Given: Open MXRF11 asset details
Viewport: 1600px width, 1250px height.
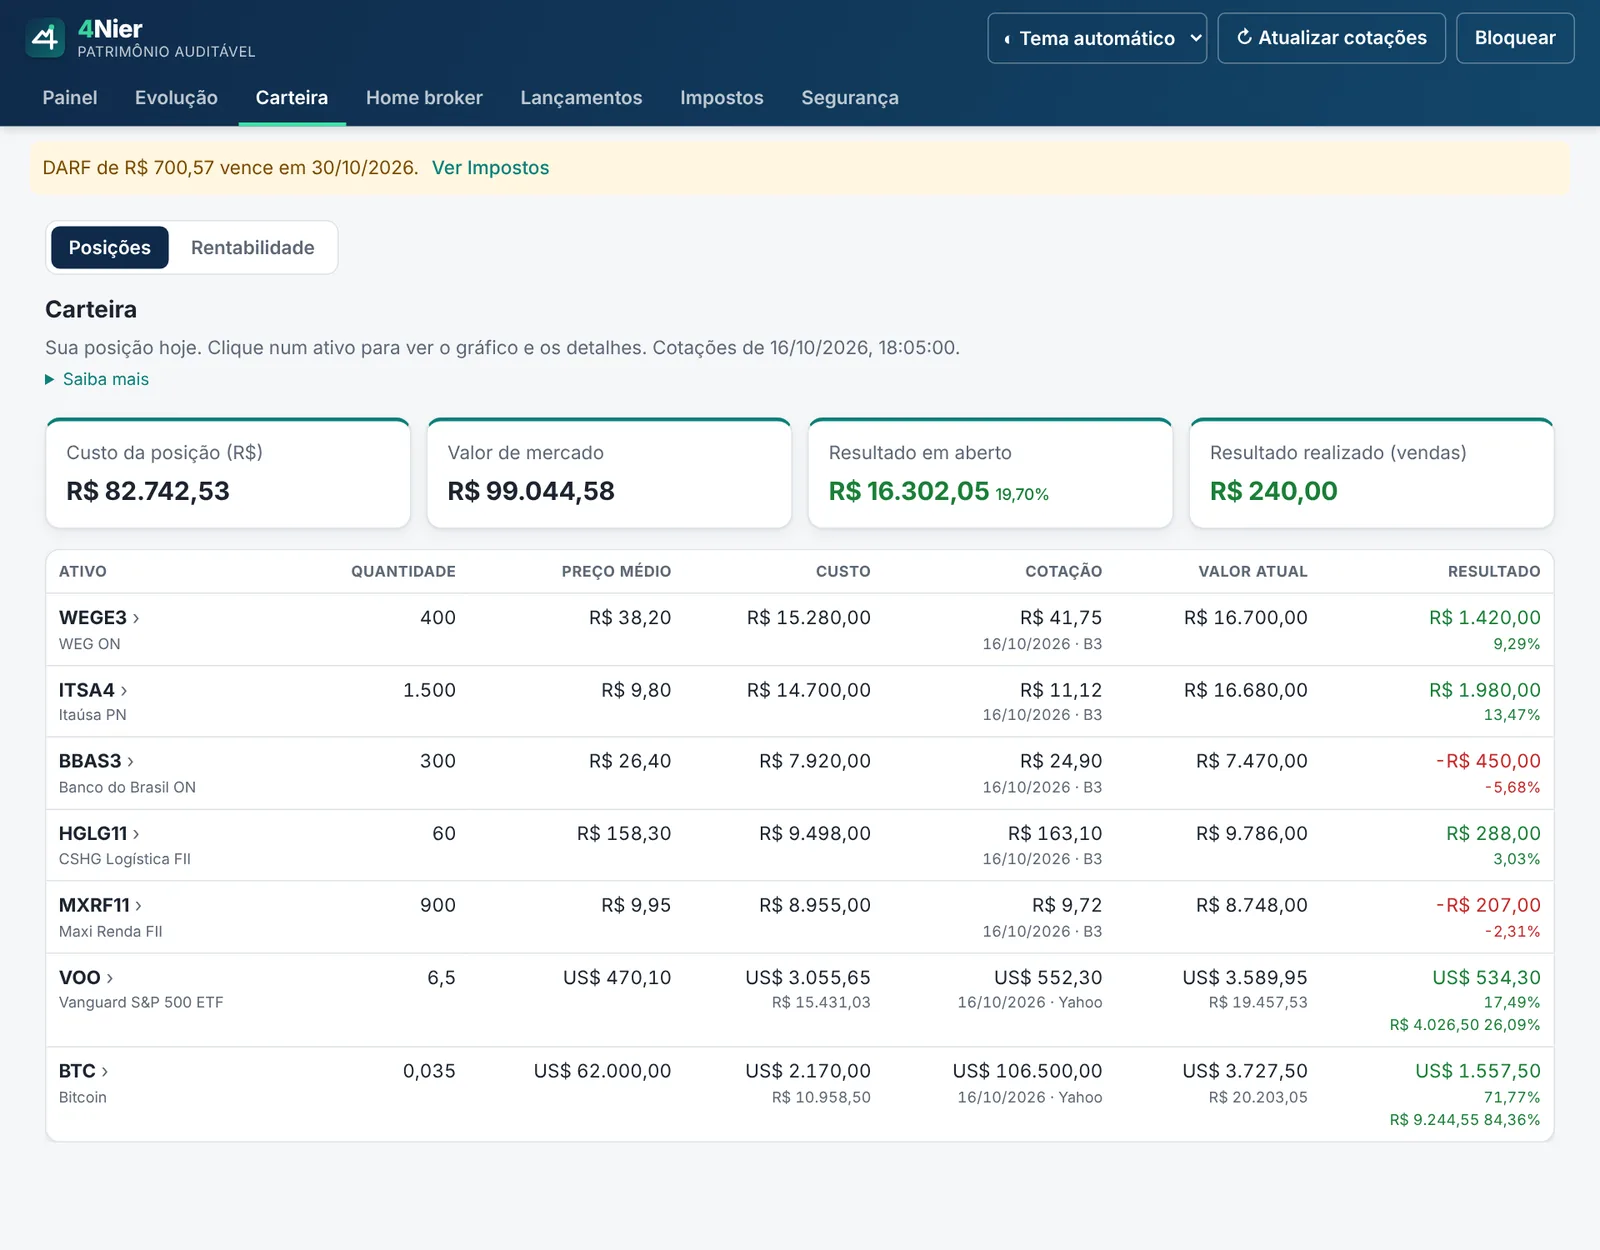Looking at the screenshot, I should [100, 905].
